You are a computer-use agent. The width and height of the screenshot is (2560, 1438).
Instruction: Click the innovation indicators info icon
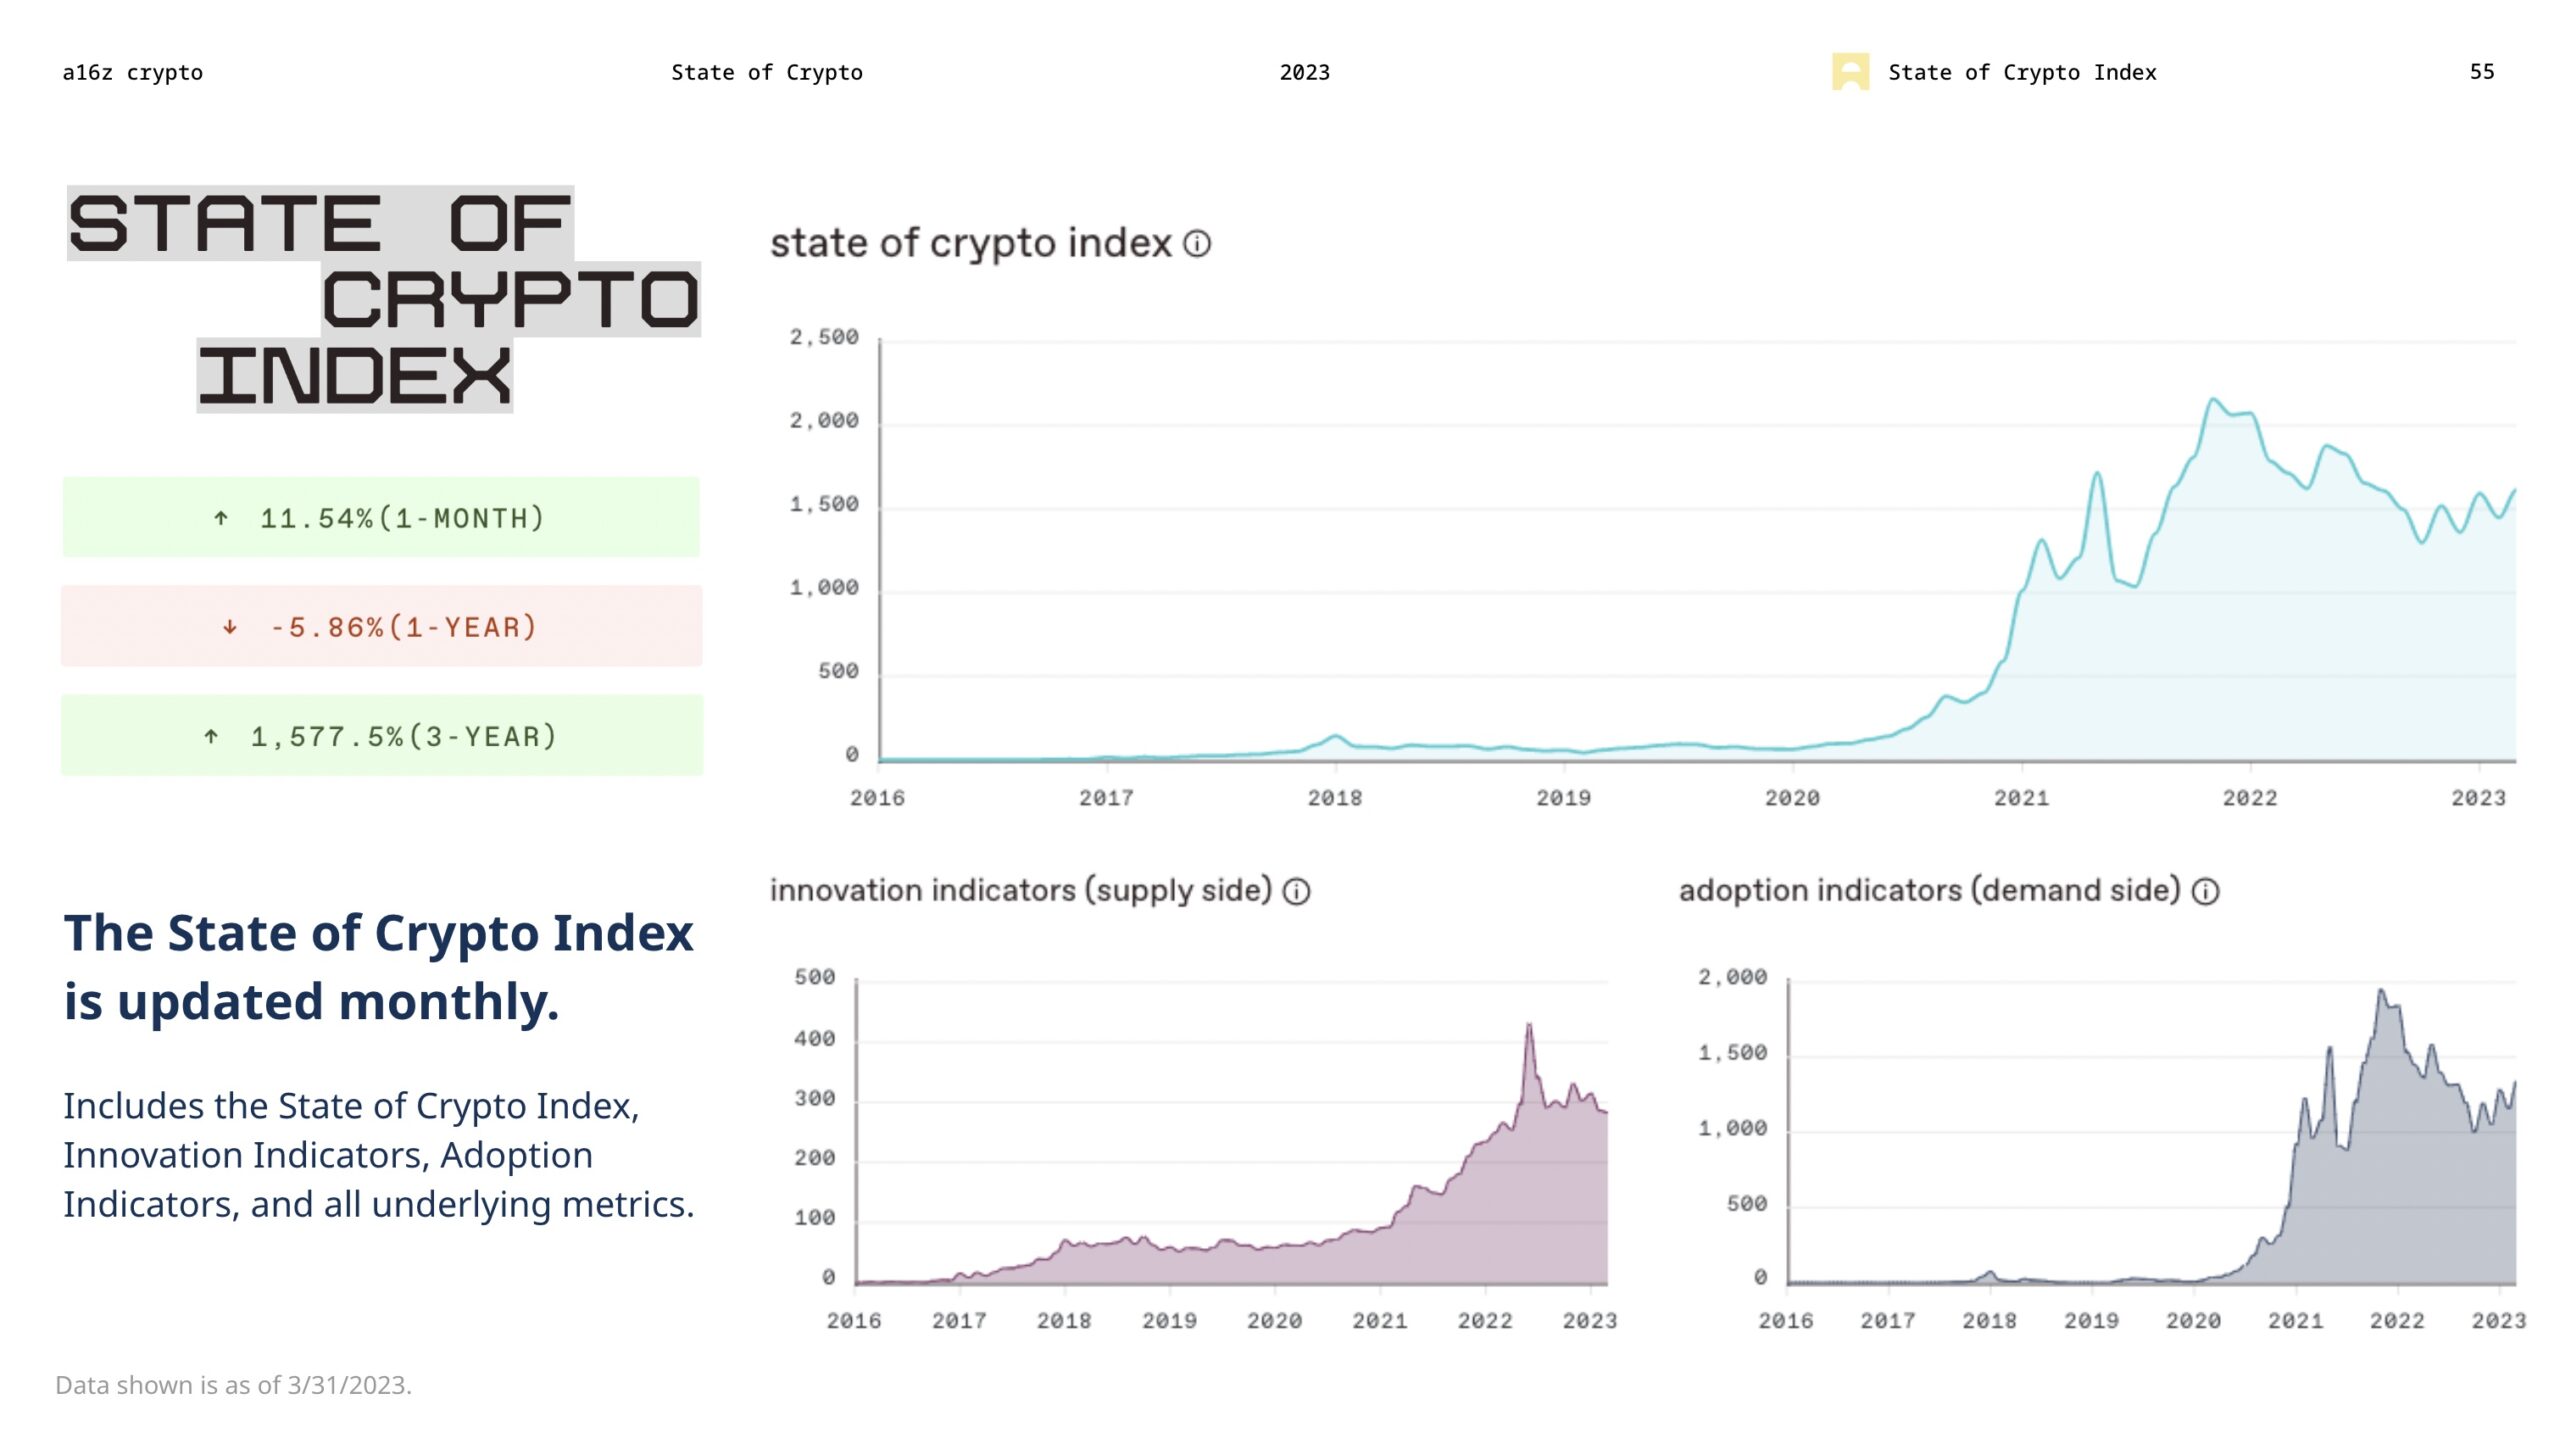(x=1297, y=890)
